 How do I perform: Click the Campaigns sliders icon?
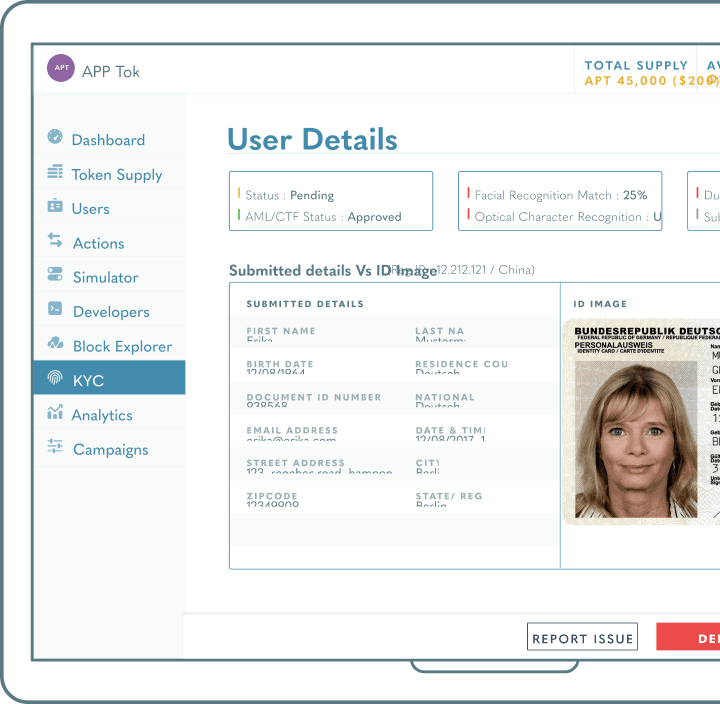click(55, 447)
